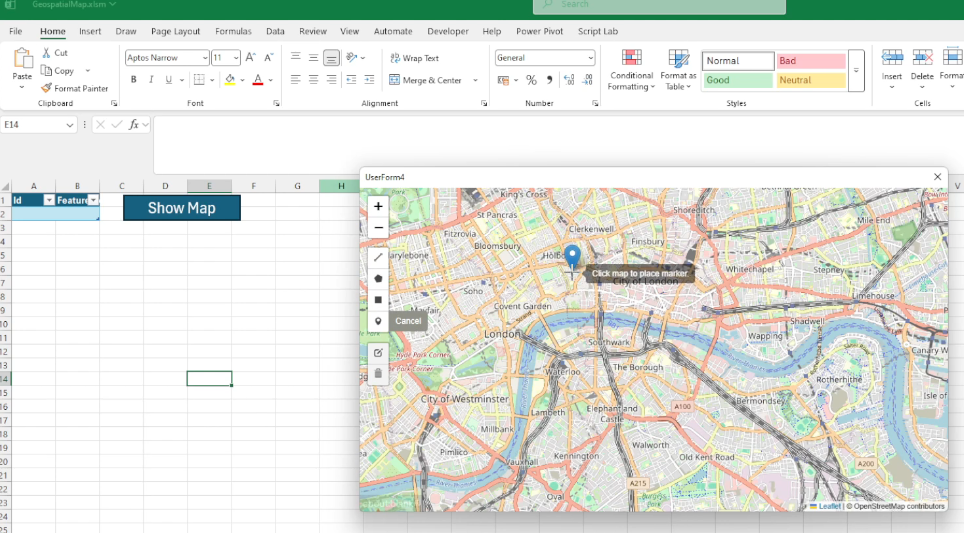Apply the Bad cell style

(x=811, y=60)
